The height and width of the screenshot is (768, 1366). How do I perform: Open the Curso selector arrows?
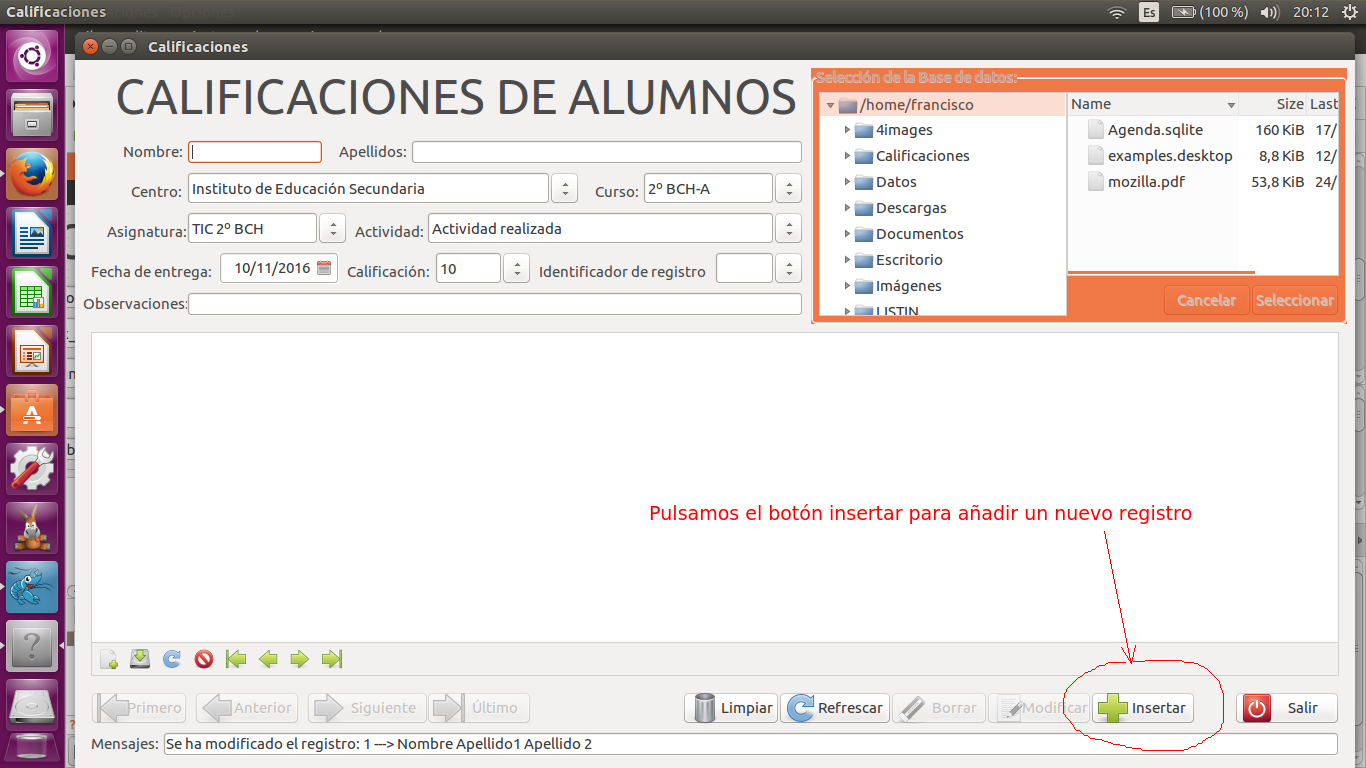tap(787, 187)
